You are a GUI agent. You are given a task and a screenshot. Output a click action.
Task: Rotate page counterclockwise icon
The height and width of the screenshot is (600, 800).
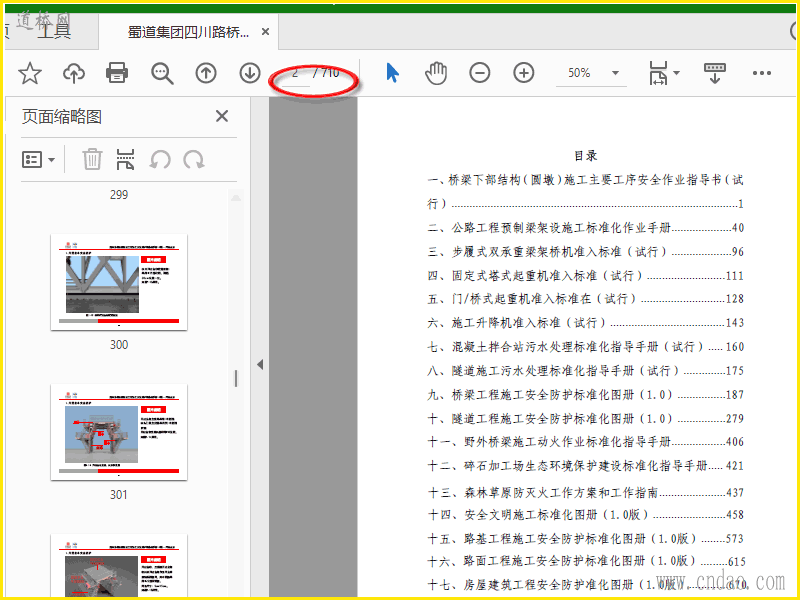pos(160,160)
